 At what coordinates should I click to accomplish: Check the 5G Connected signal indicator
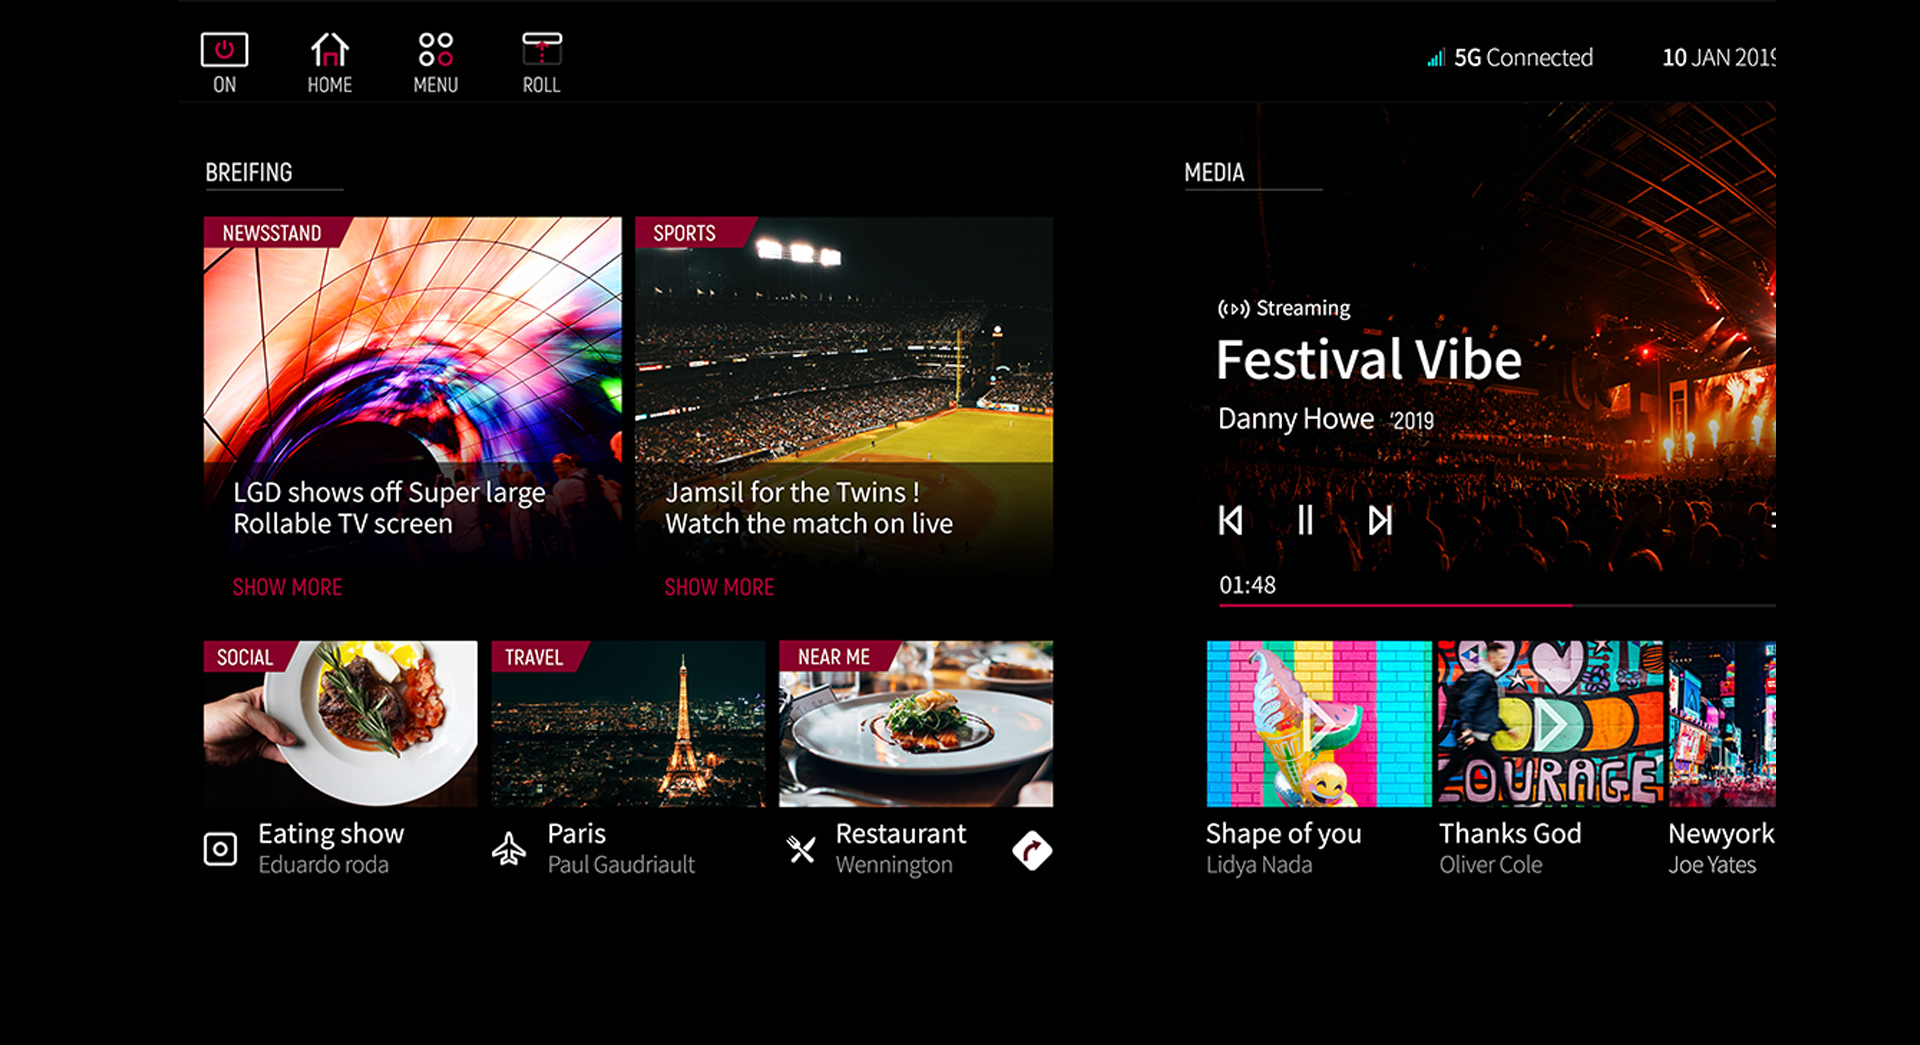(x=1510, y=58)
